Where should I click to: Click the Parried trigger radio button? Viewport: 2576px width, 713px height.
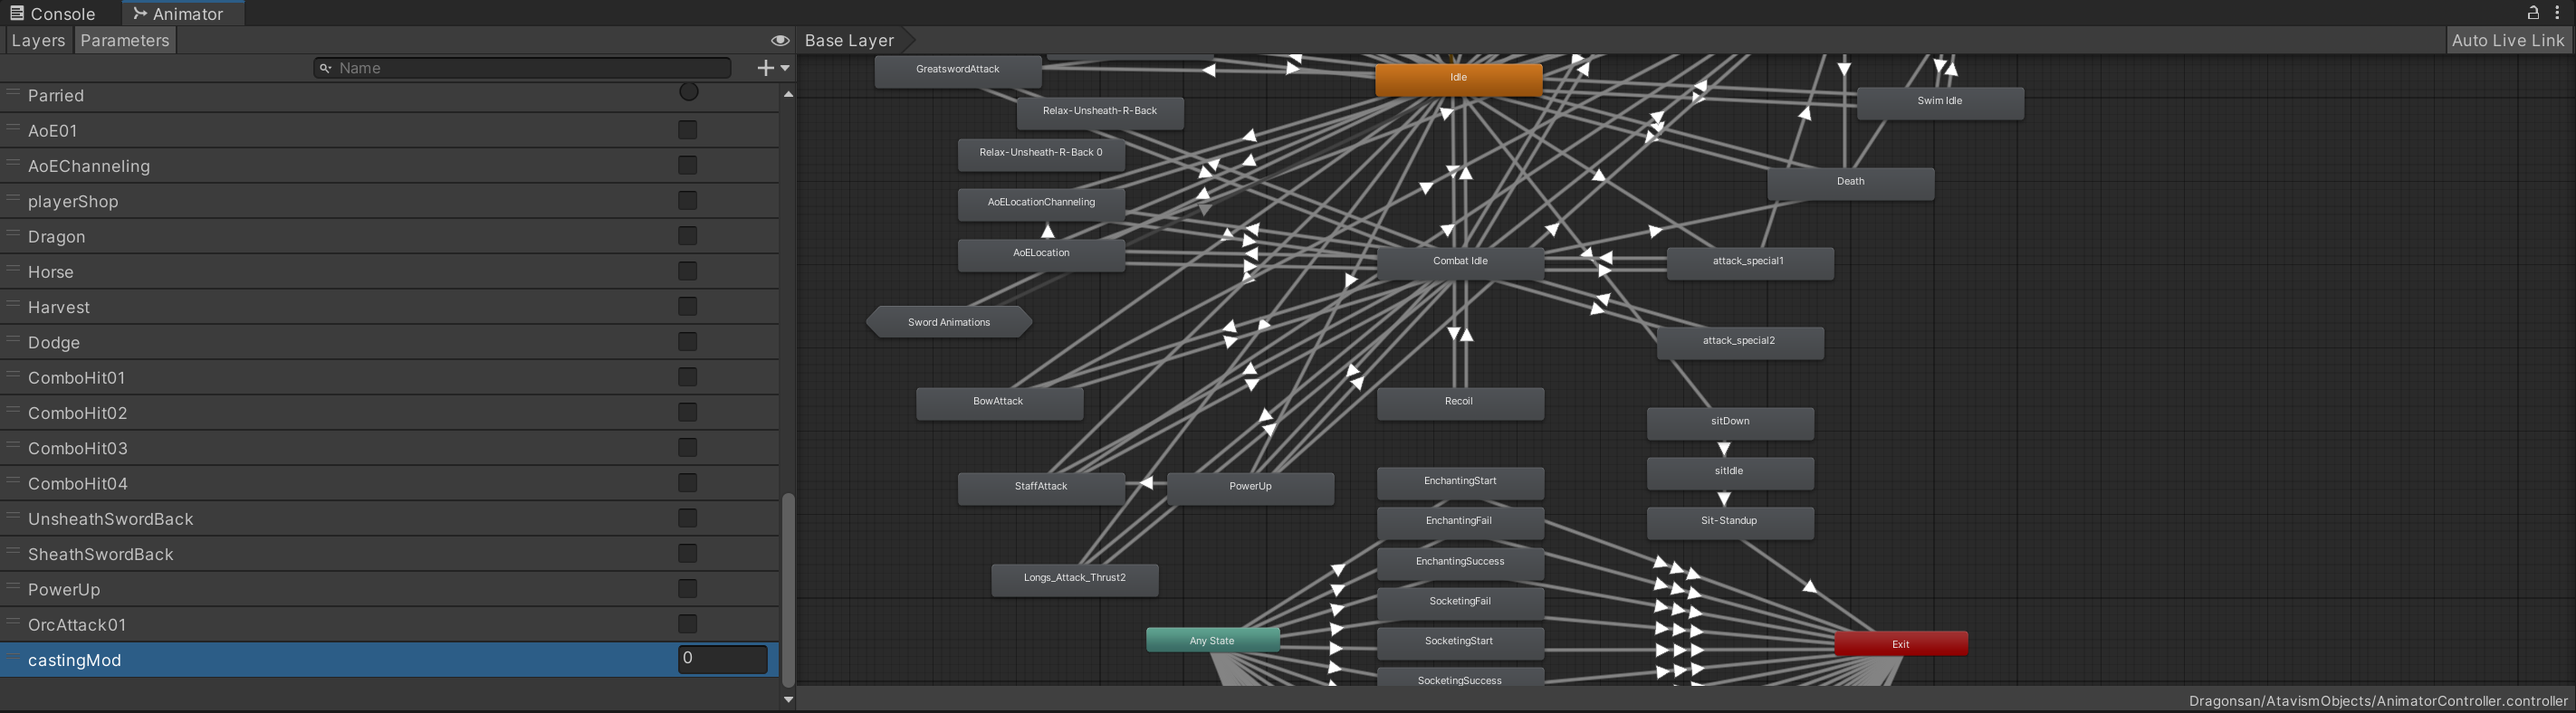click(688, 93)
